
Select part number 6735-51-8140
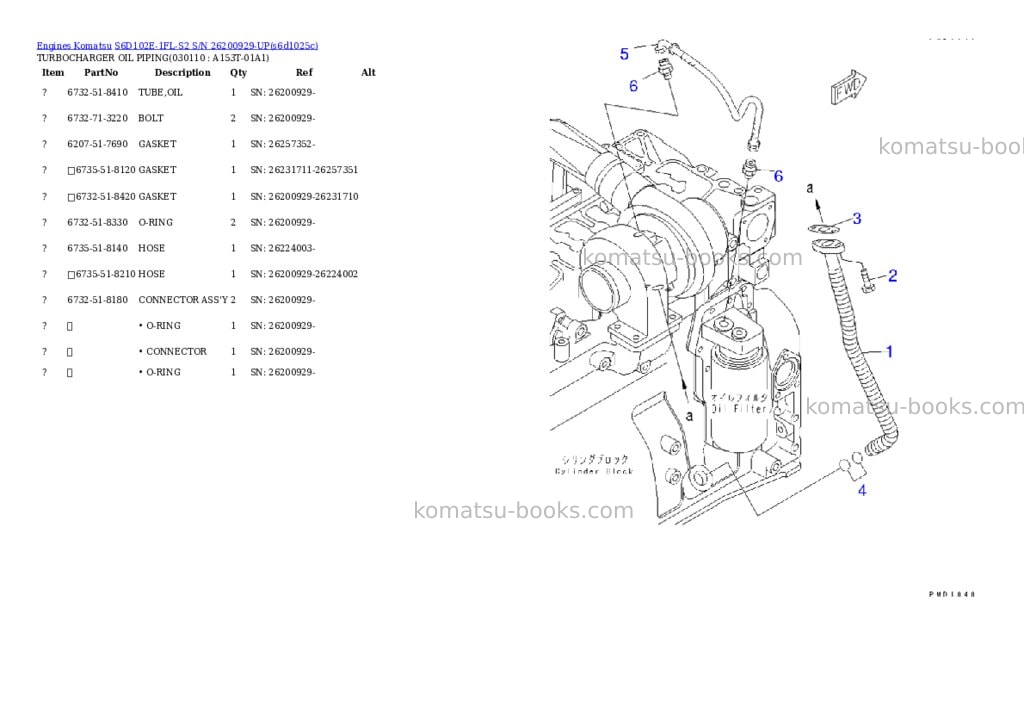97,248
